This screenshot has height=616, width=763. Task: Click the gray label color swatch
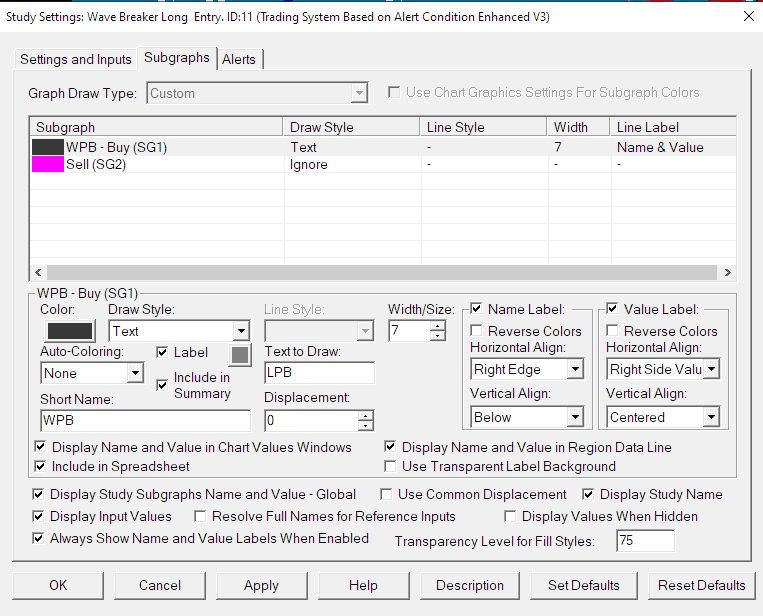point(240,354)
